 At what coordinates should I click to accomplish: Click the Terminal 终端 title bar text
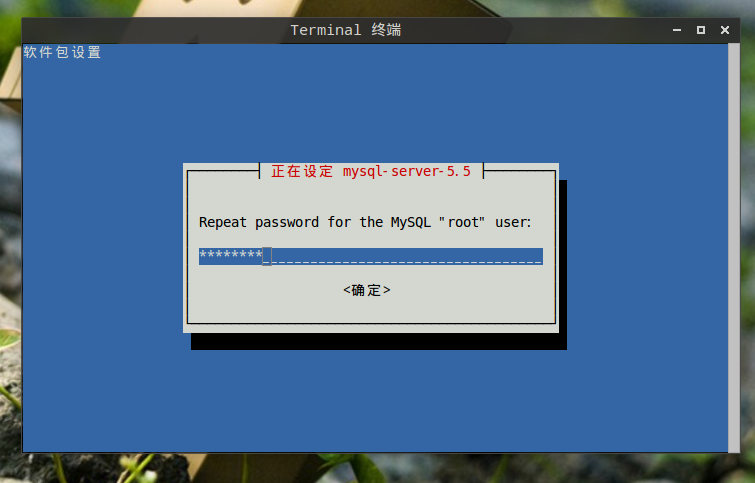tap(345, 30)
